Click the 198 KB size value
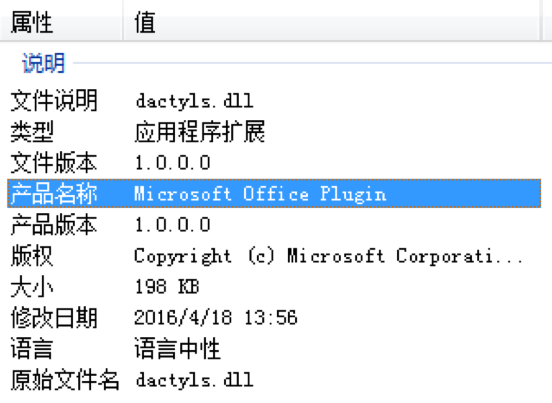552x403 pixels. tap(167, 286)
